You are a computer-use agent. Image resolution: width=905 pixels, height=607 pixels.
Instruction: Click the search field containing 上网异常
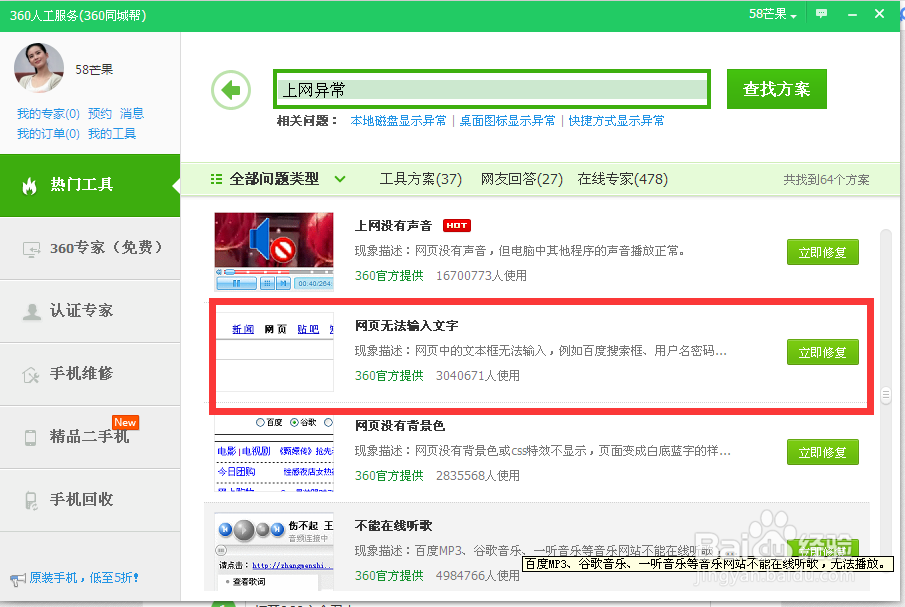tap(492, 89)
